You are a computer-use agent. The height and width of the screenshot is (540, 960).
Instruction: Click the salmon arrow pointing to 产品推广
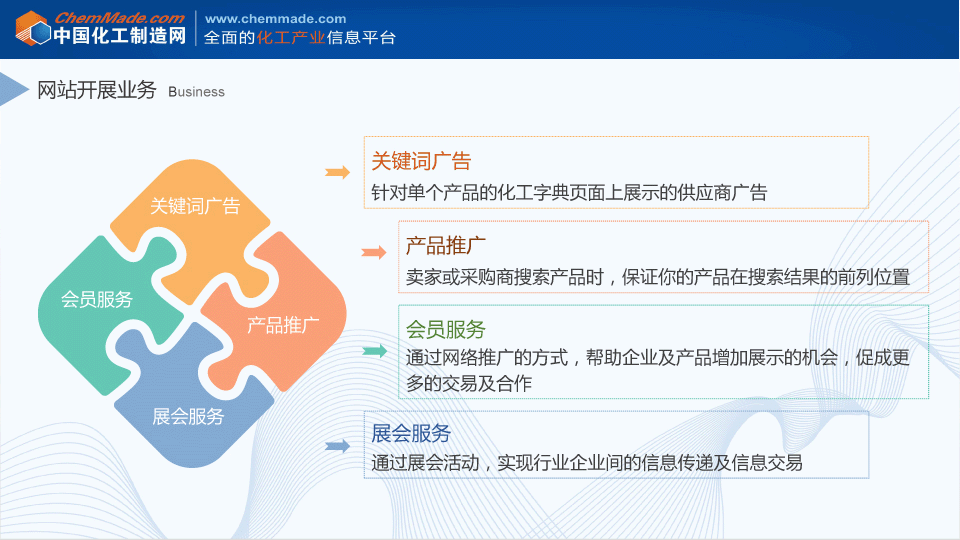pyautogui.click(x=373, y=252)
